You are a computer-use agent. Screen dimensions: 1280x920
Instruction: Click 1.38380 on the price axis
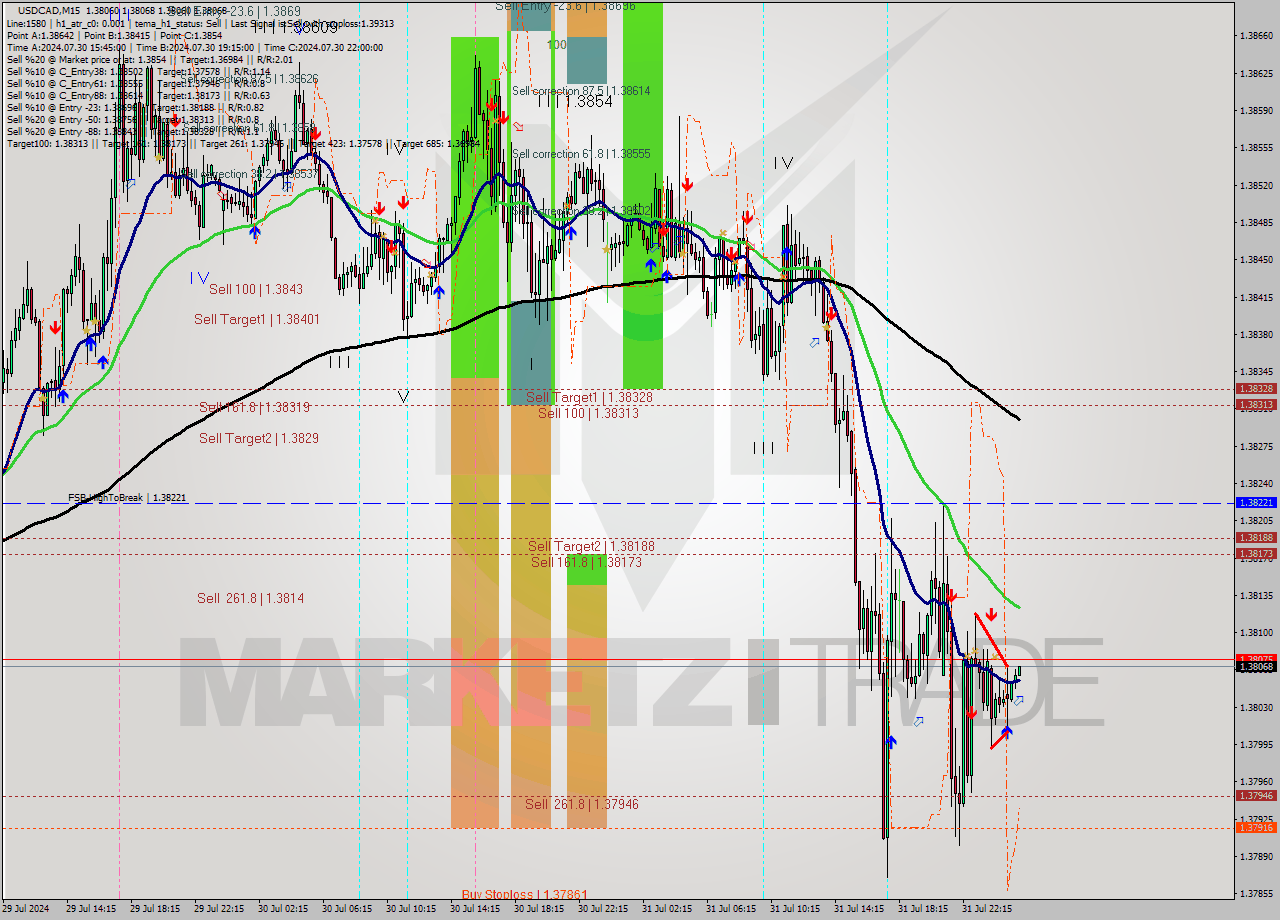point(1256,335)
